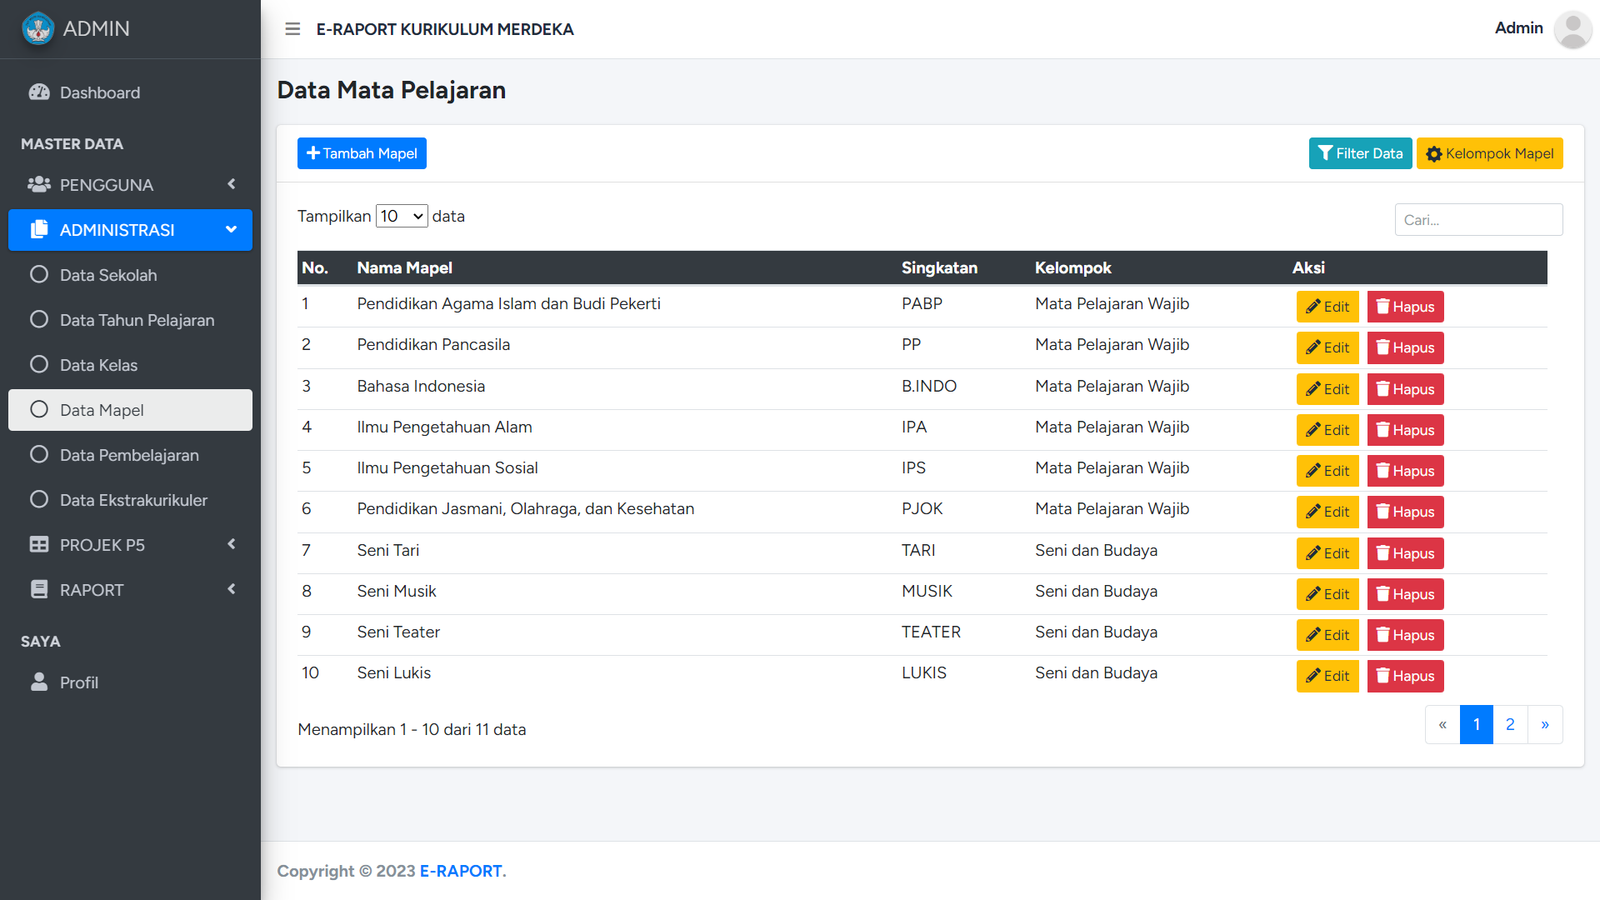Add a new subject with Tambah Mapel

(362, 153)
